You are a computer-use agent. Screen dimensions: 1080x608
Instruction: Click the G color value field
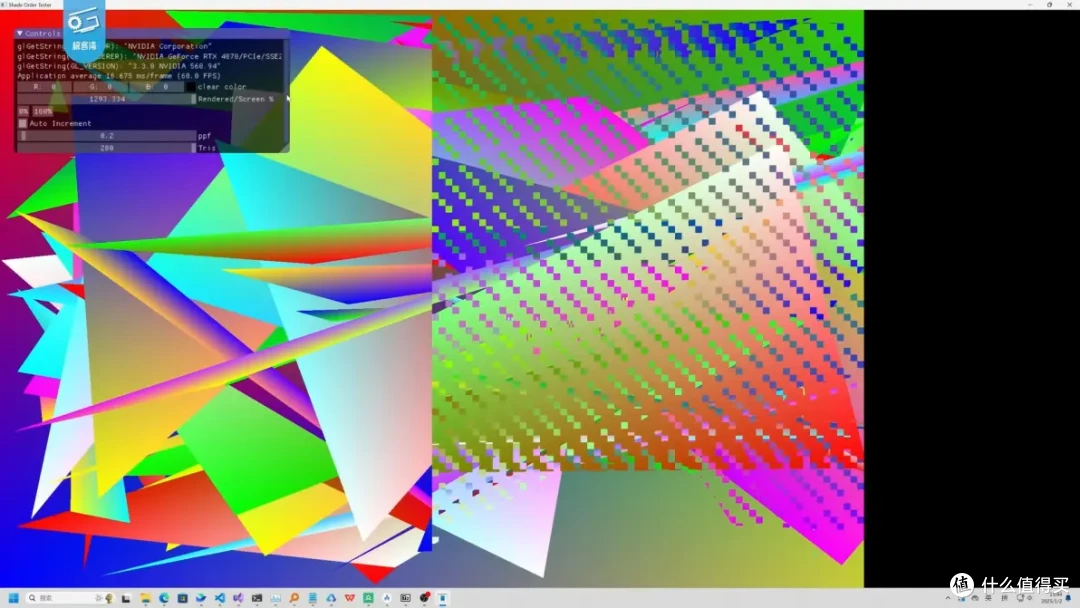(x=101, y=87)
